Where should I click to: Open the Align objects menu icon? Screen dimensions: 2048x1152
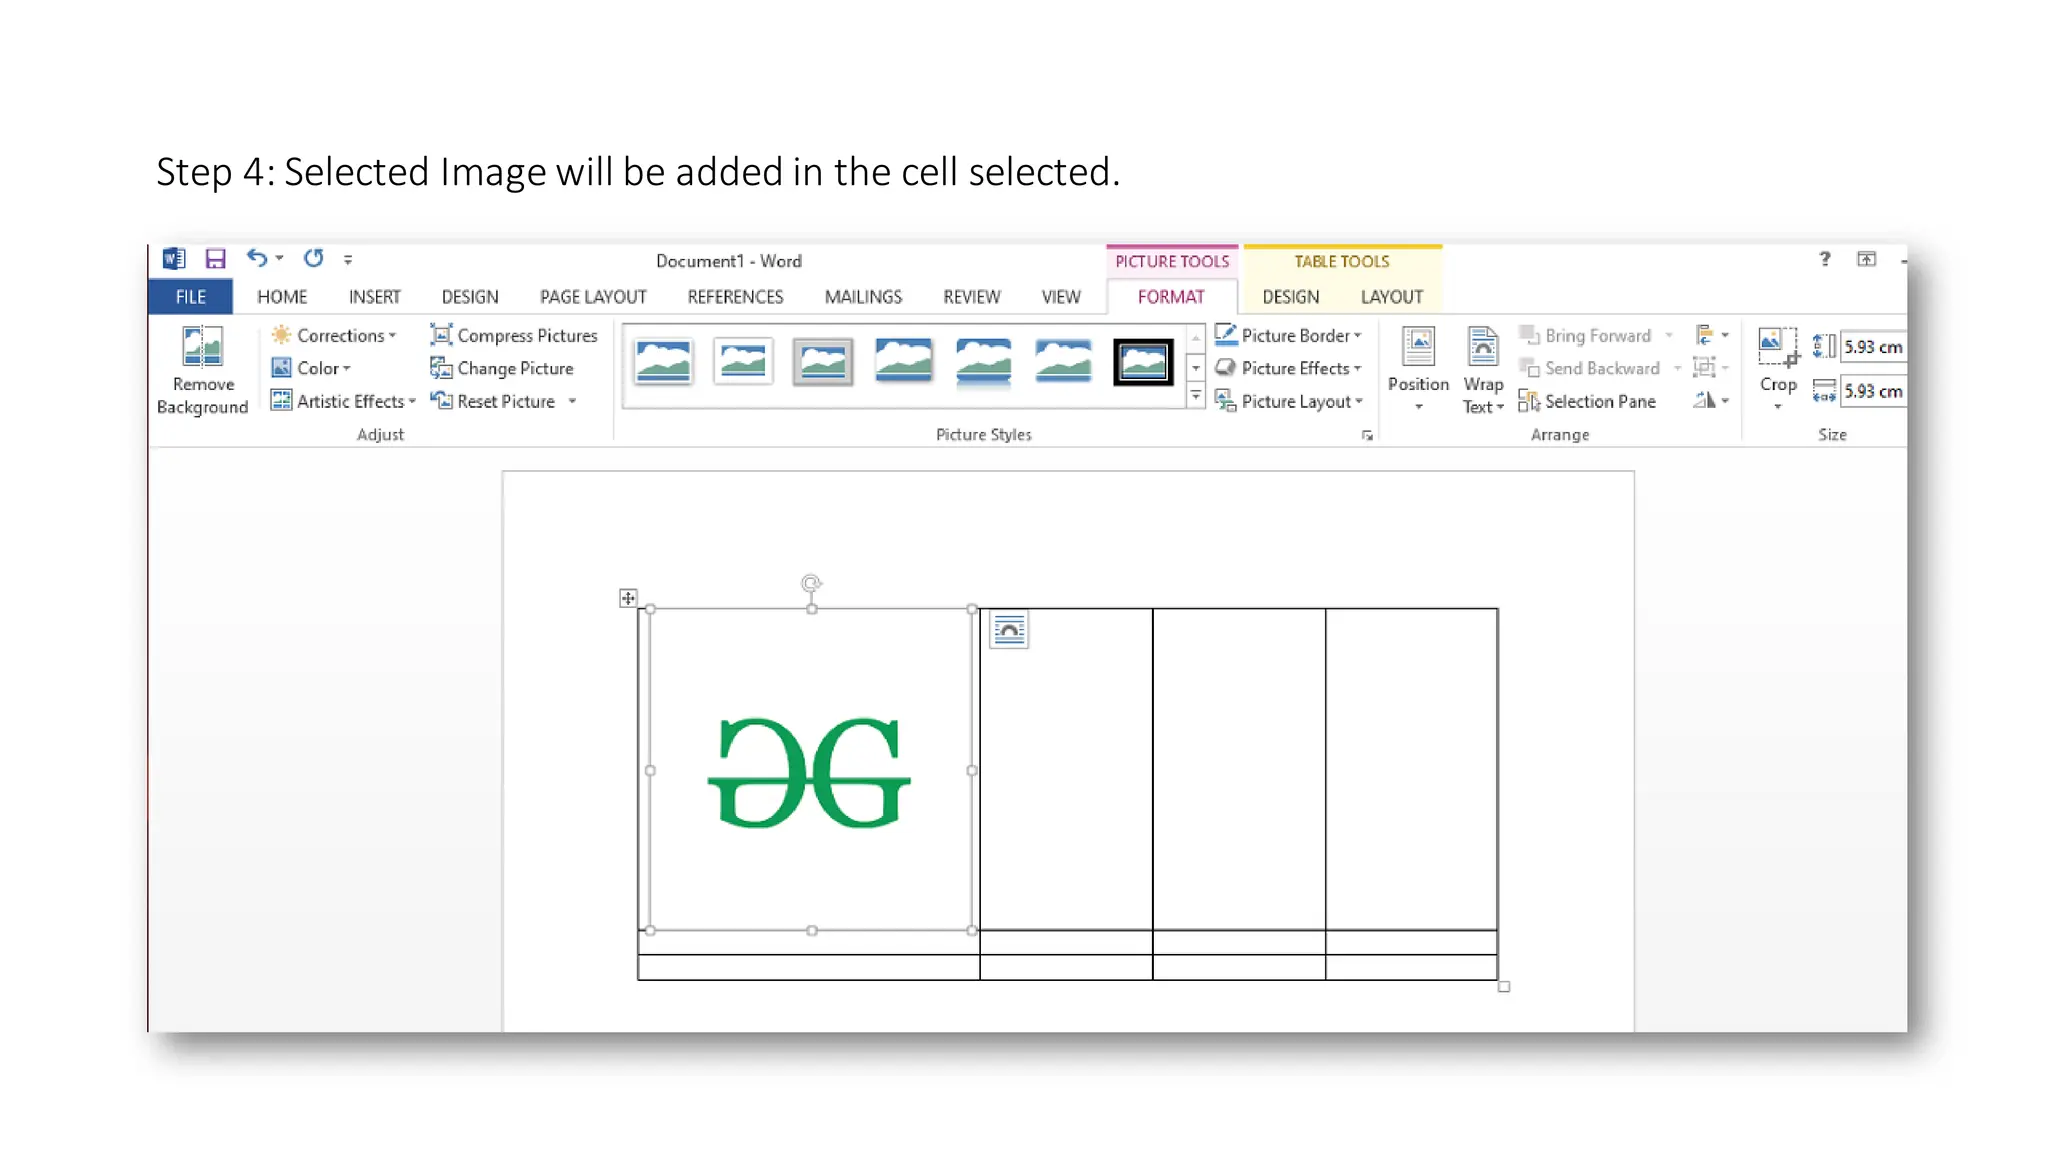[1711, 335]
